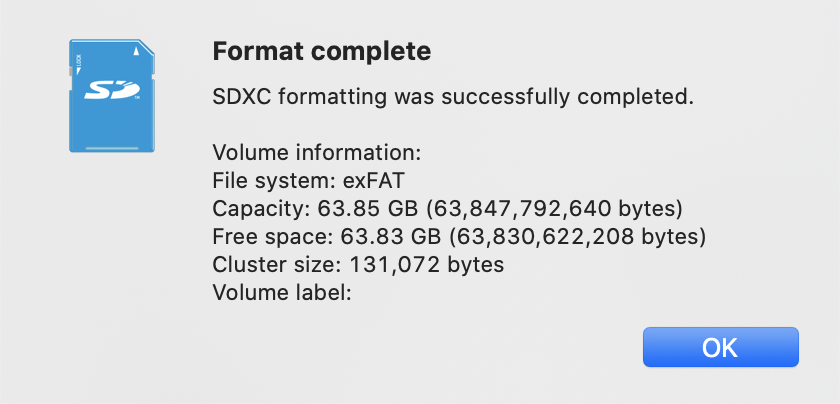Click the blue SD card icon

click(x=112, y=95)
